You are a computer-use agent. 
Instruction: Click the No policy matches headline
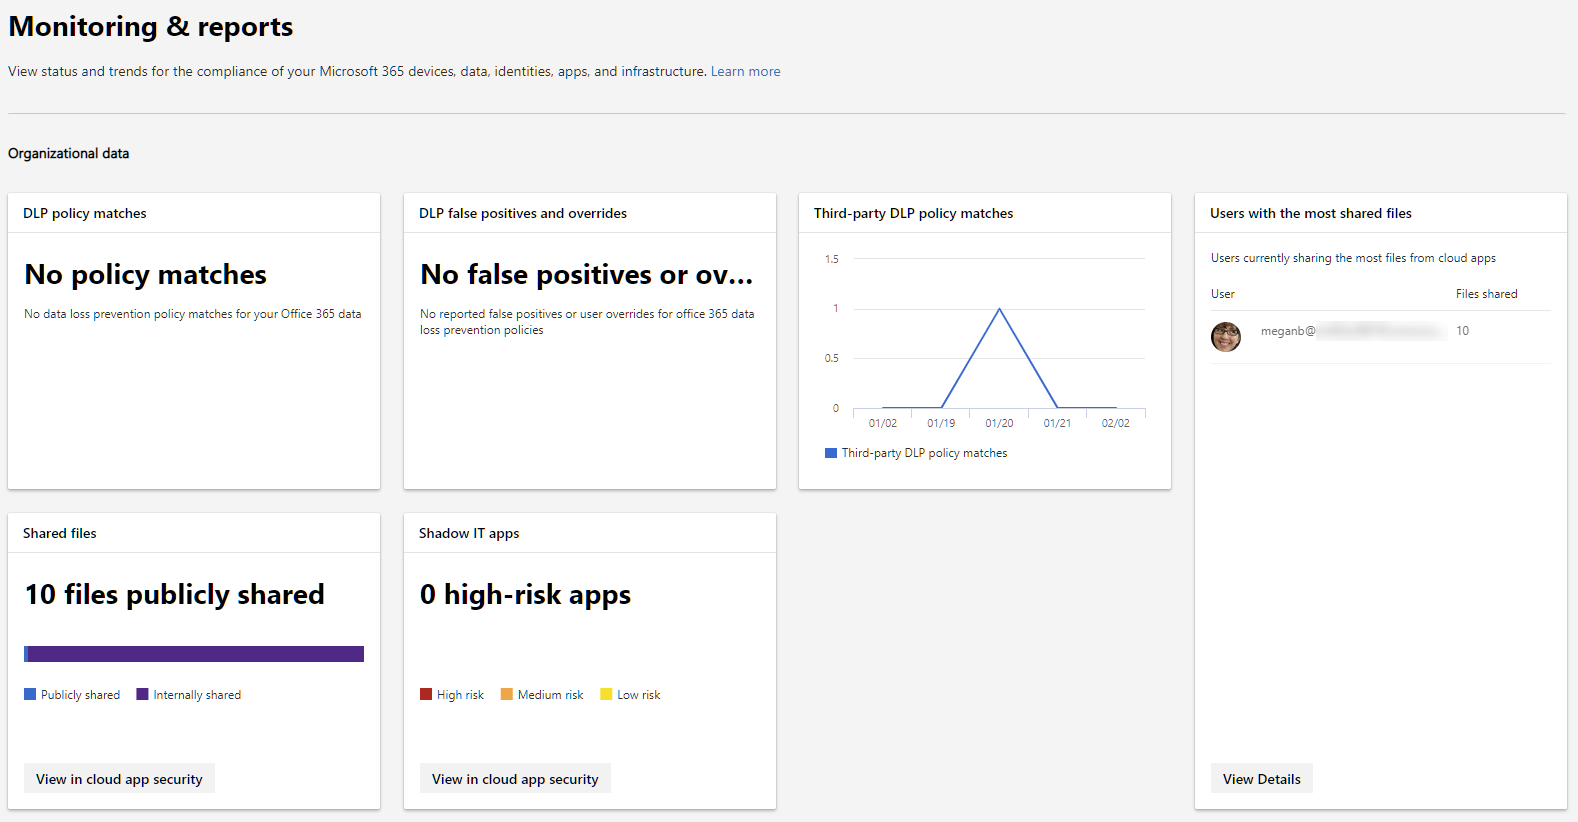145,274
